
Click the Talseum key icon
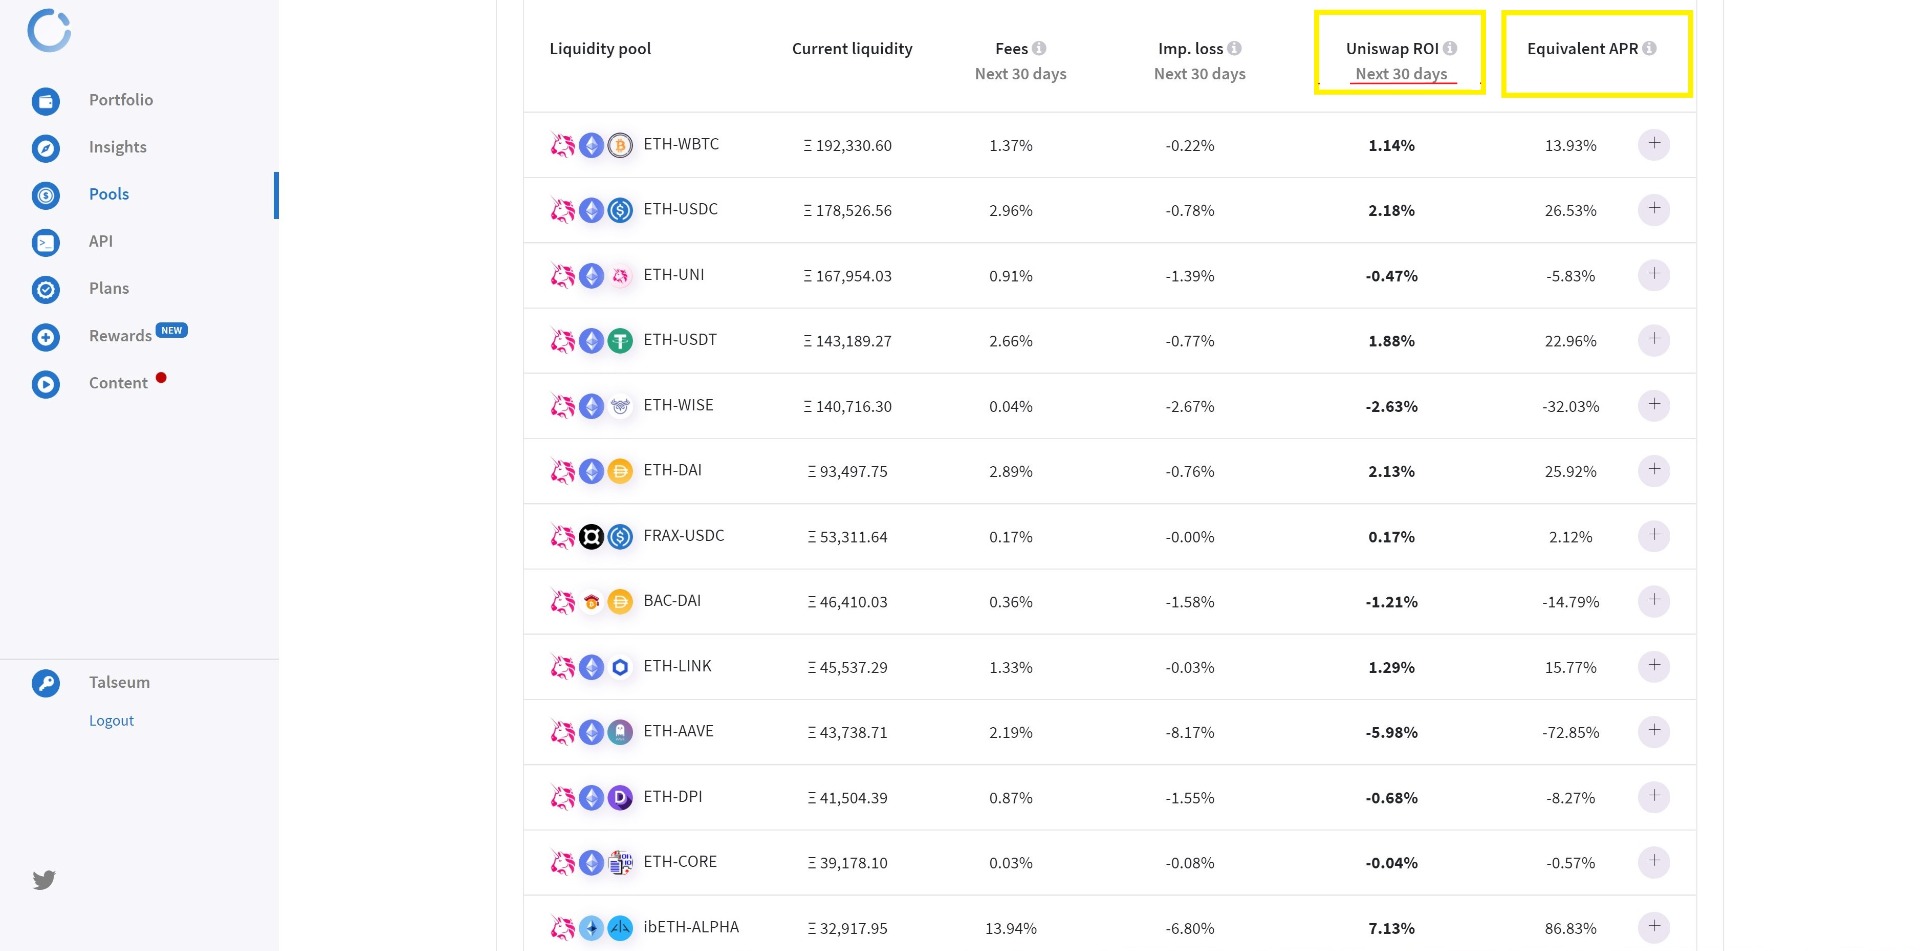[46, 683]
